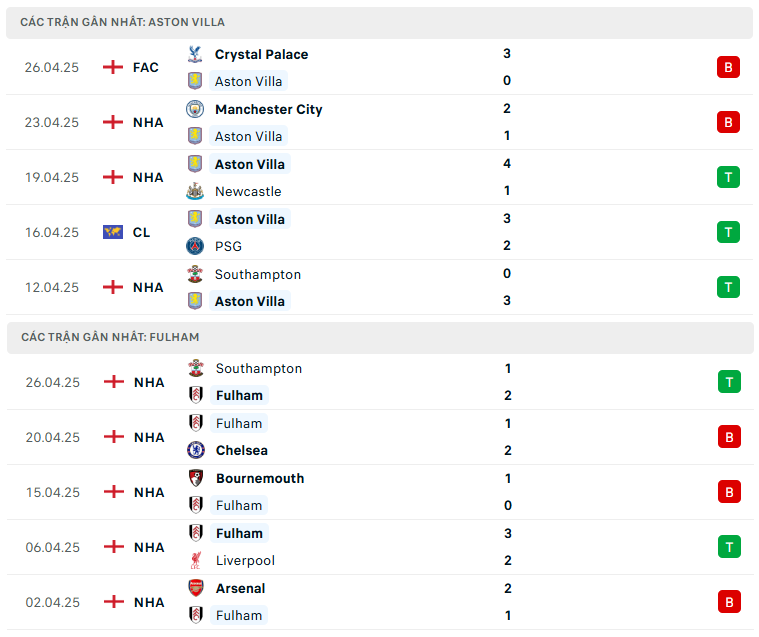Screen dimensions: 759x637
Task: Click the green T badge for Liverpool match
Action: 729,546
